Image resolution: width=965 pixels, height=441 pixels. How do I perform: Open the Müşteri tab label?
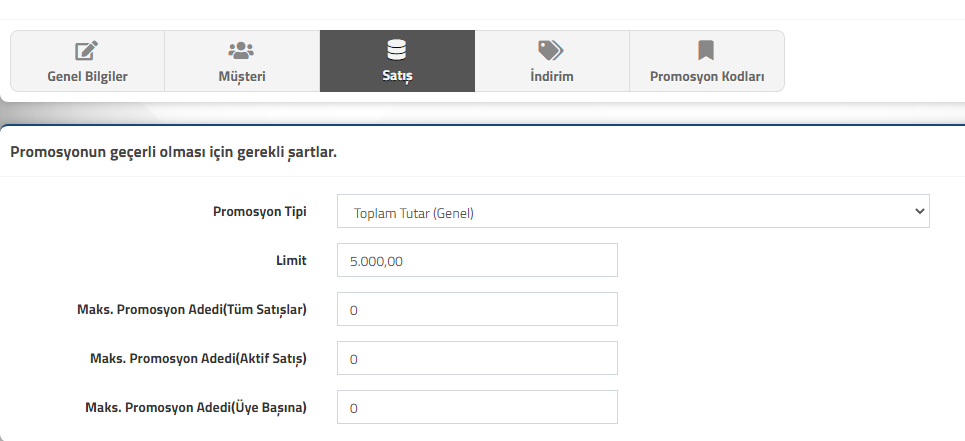pos(242,76)
